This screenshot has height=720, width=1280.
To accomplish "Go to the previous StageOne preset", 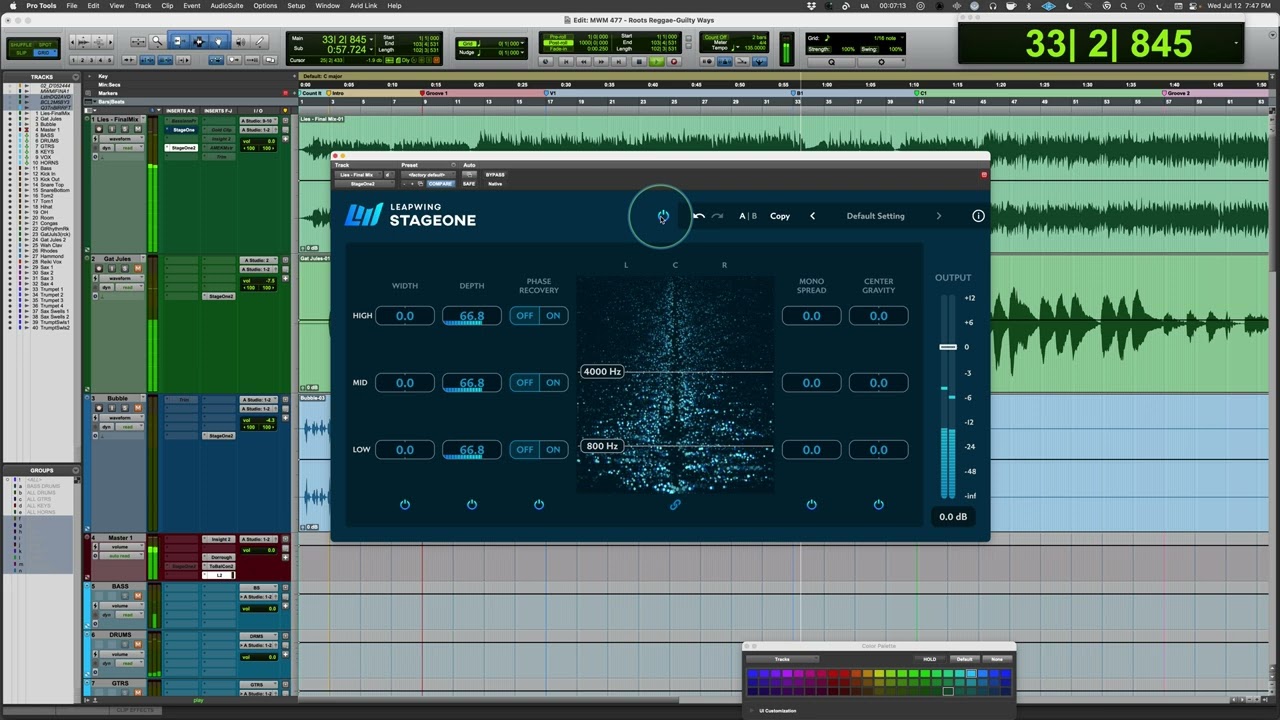I will tap(812, 216).
